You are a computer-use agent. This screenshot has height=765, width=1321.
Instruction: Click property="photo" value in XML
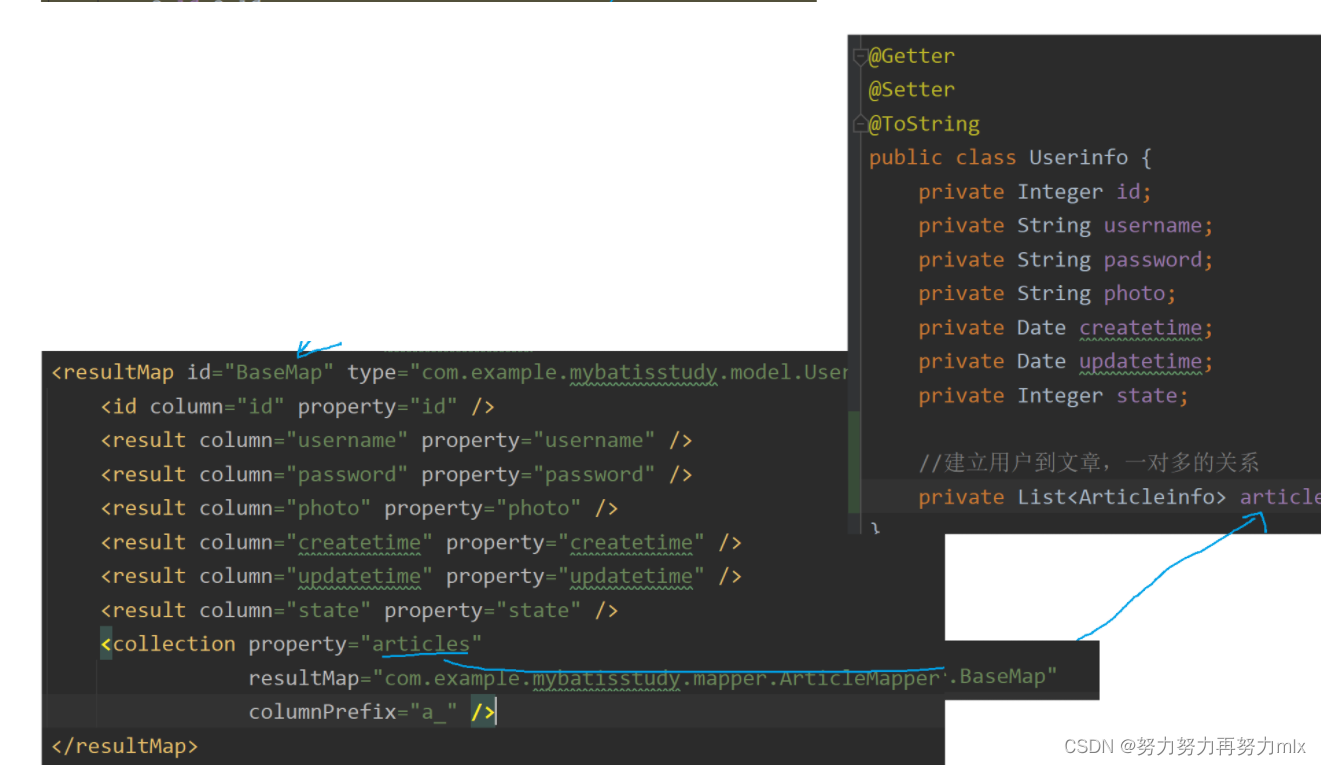click(x=539, y=508)
